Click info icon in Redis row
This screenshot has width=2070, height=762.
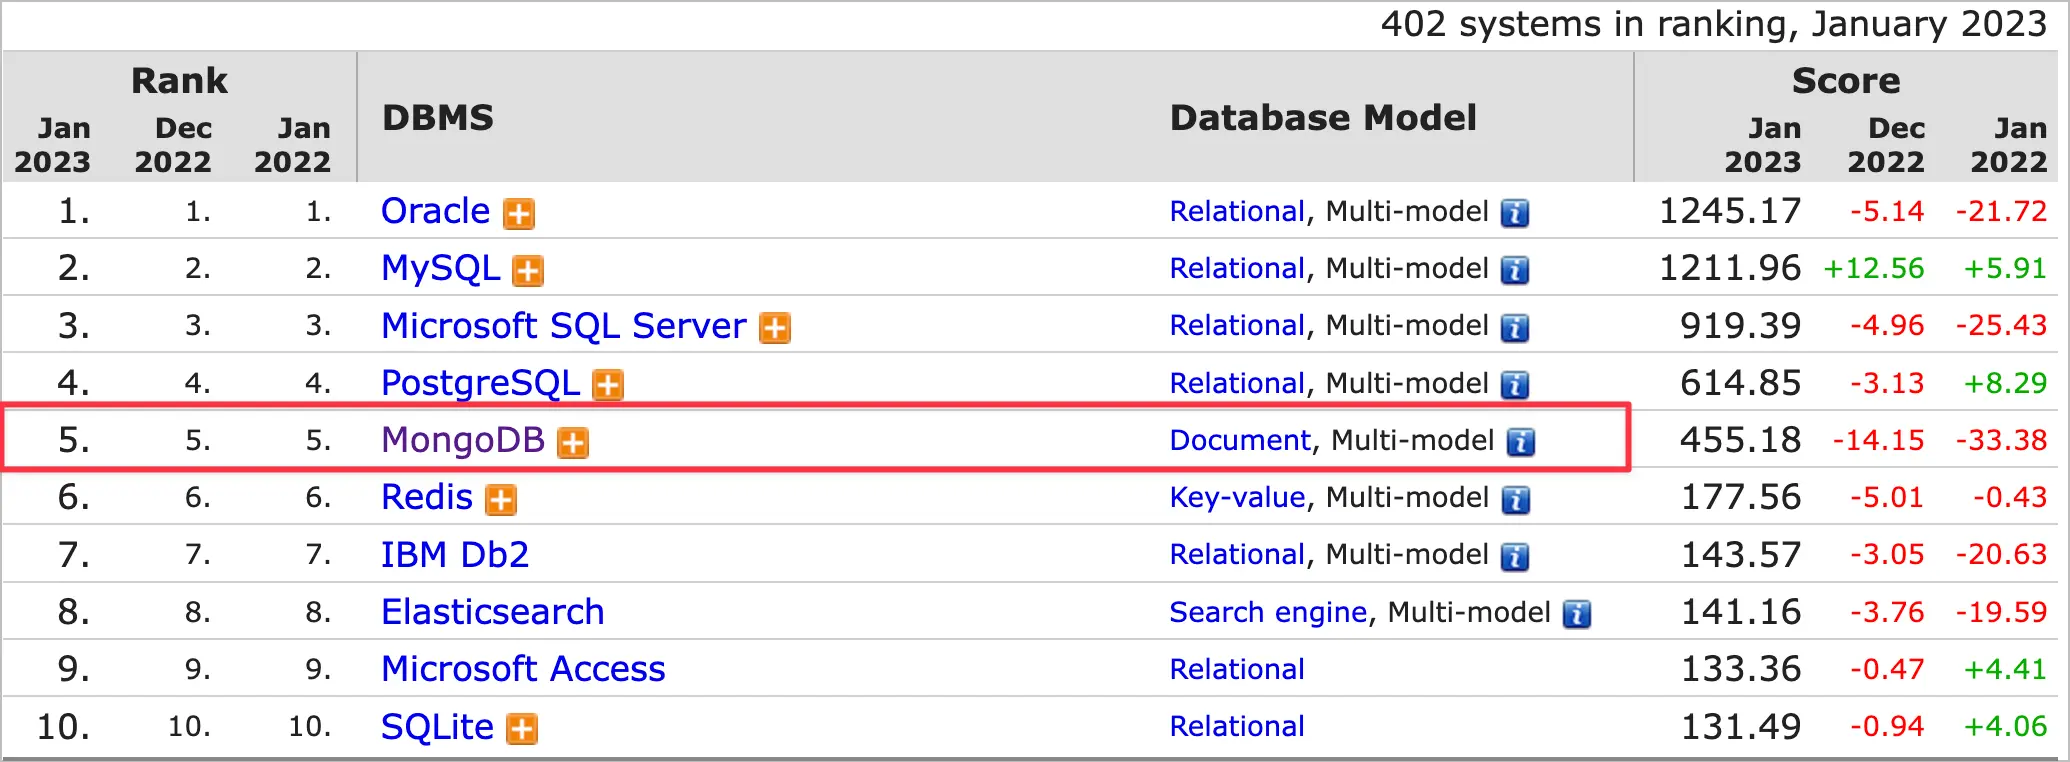[x=1514, y=499]
